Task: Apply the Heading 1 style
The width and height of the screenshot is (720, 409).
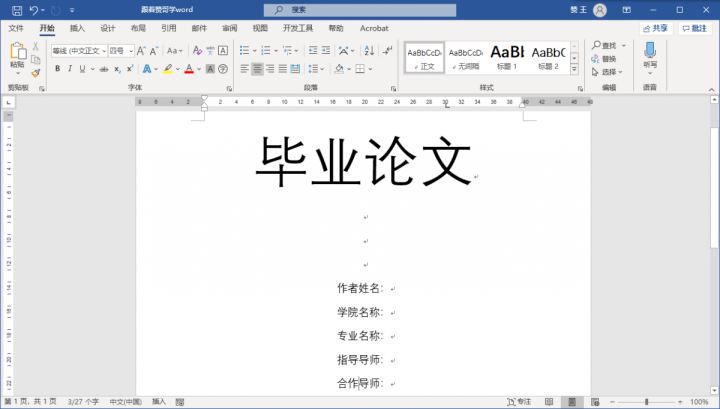Action: [507, 57]
